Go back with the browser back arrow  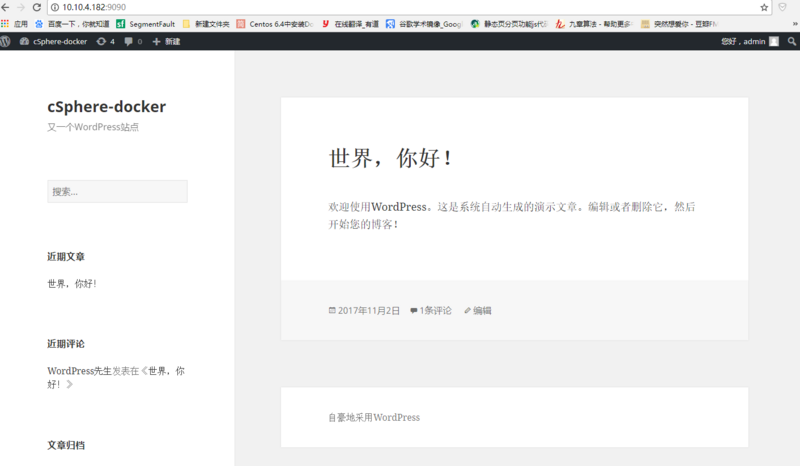point(5,7)
